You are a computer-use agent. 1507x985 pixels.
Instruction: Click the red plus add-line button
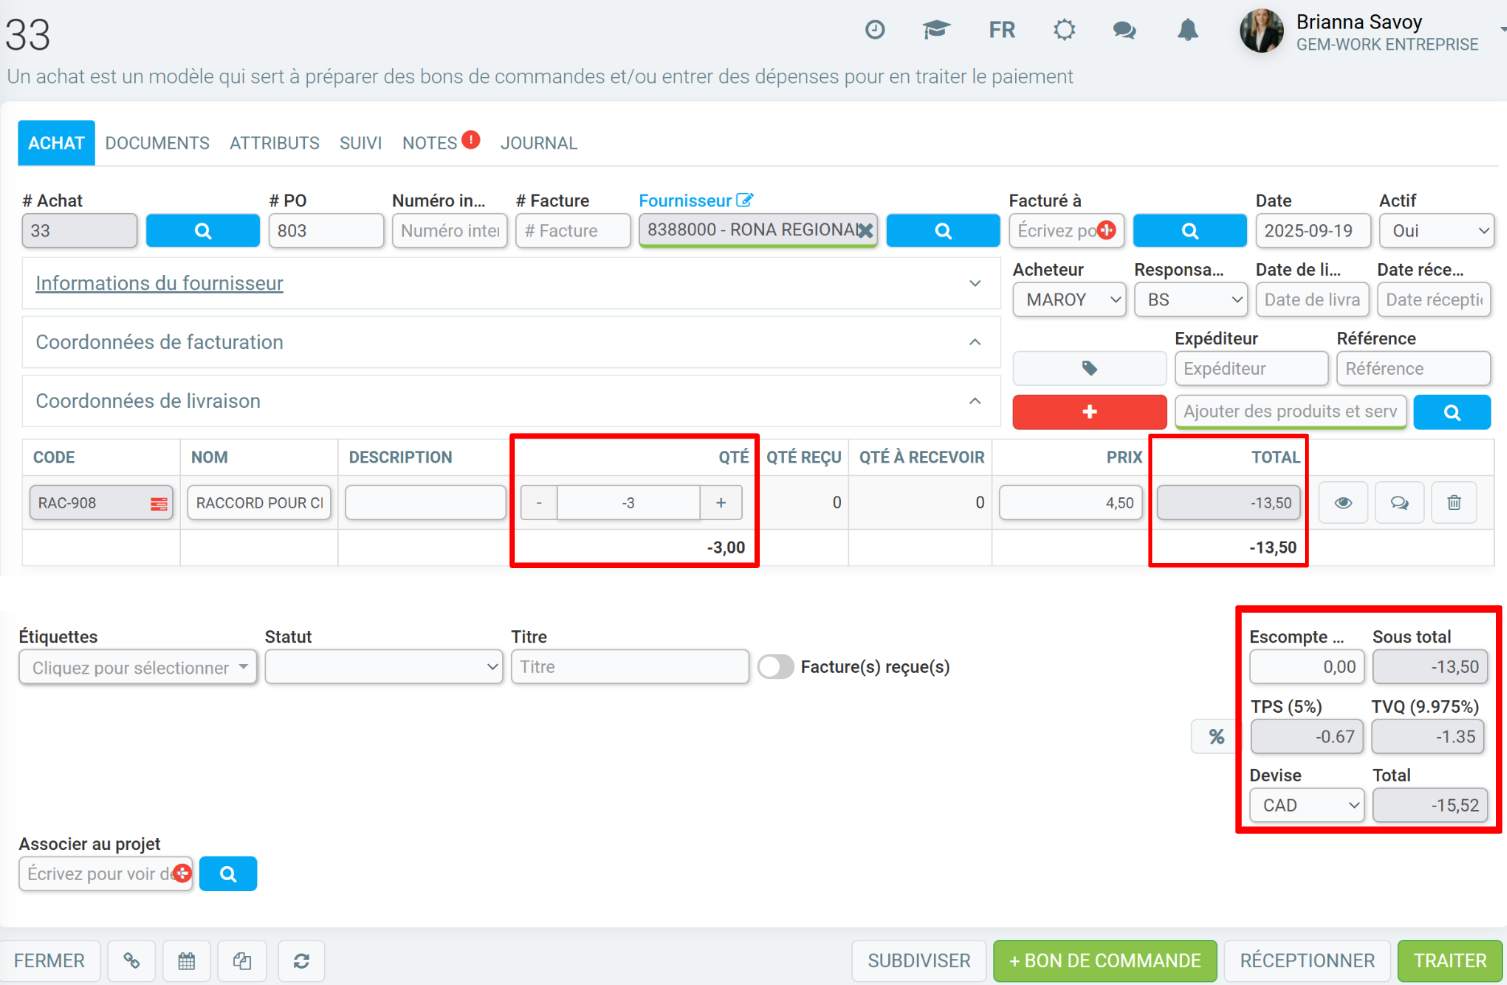(x=1090, y=411)
